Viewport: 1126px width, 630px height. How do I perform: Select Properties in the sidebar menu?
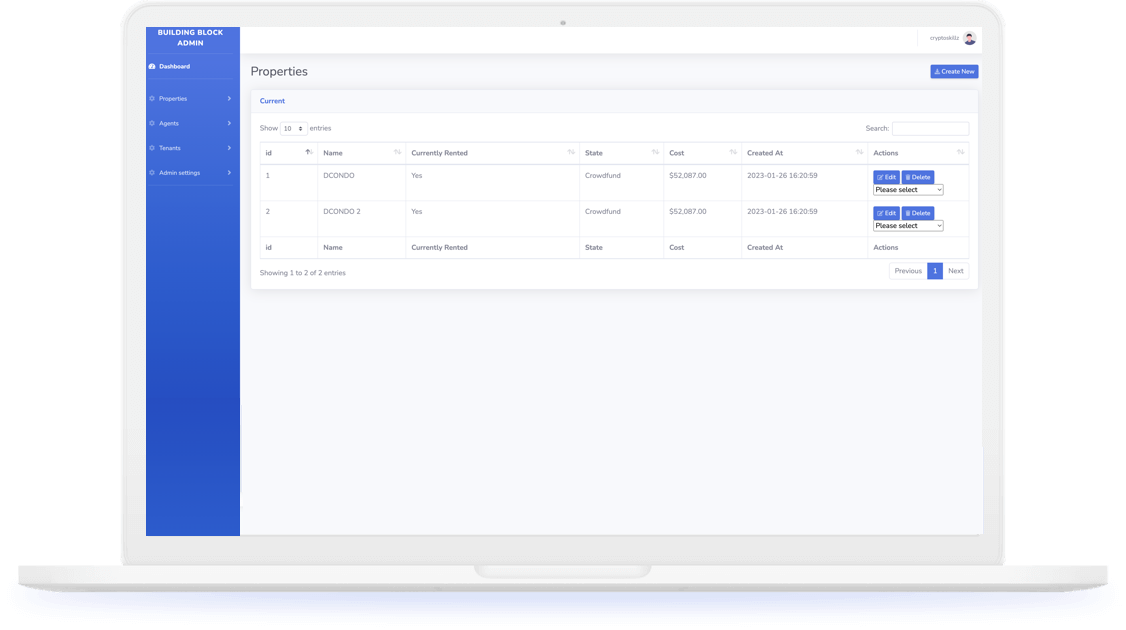173,99
